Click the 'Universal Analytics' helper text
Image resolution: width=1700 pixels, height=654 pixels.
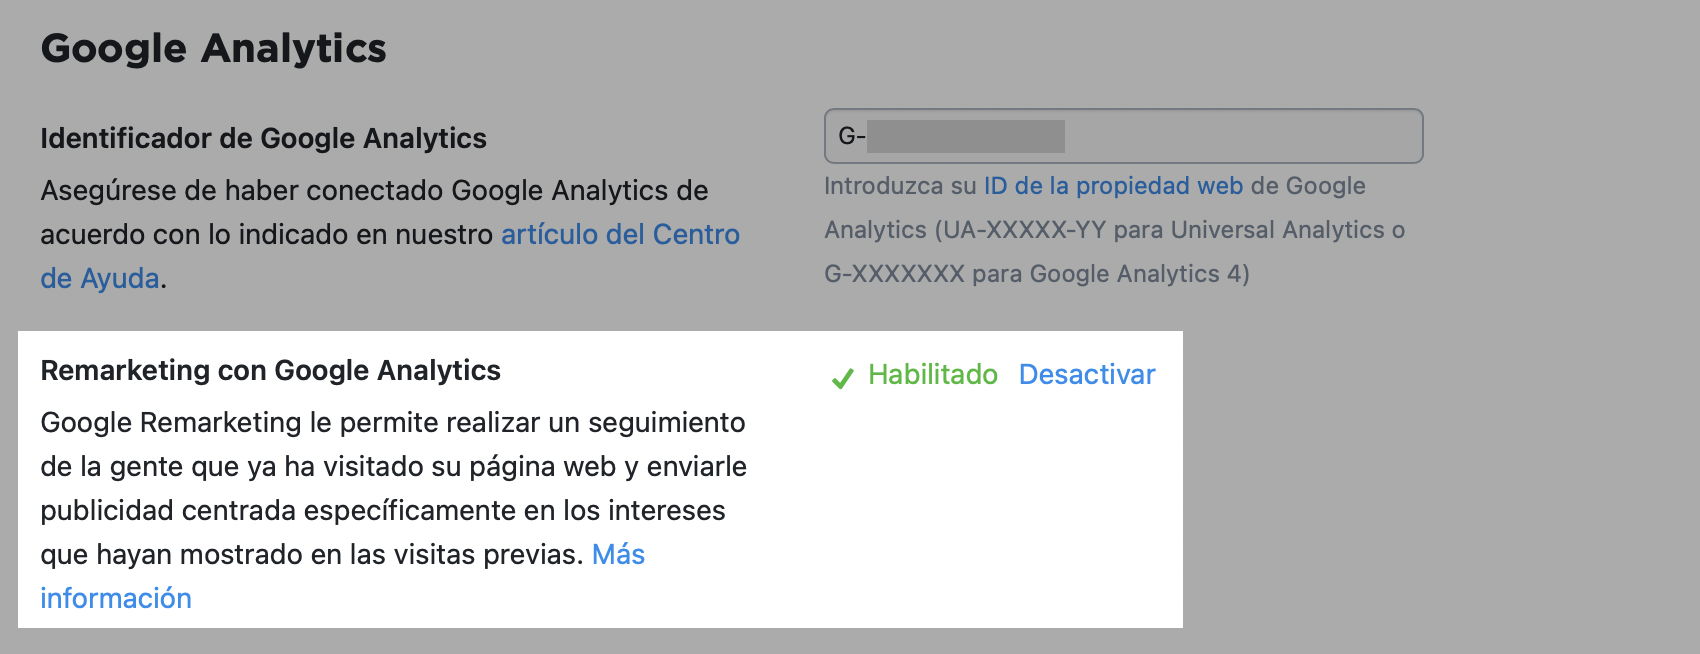[x=1277, y=230]
